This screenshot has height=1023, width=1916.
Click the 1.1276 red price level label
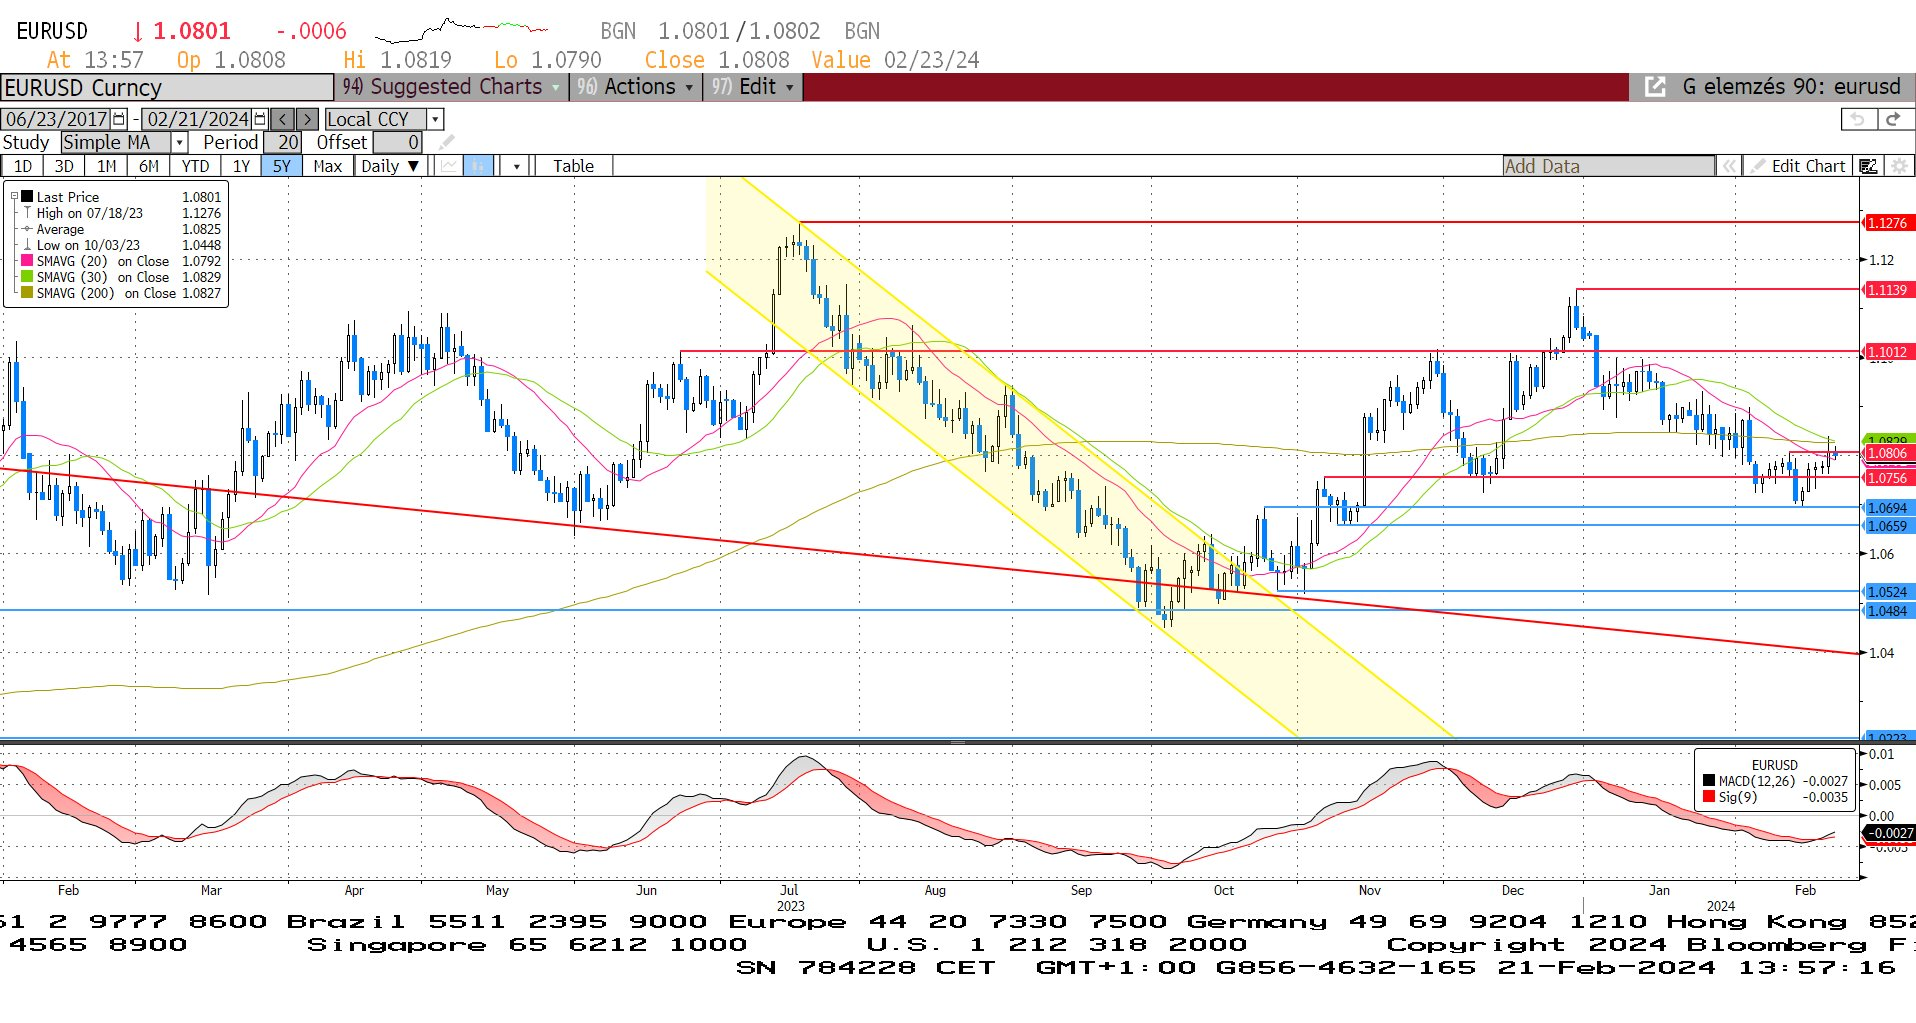(x=1887, y=223)
